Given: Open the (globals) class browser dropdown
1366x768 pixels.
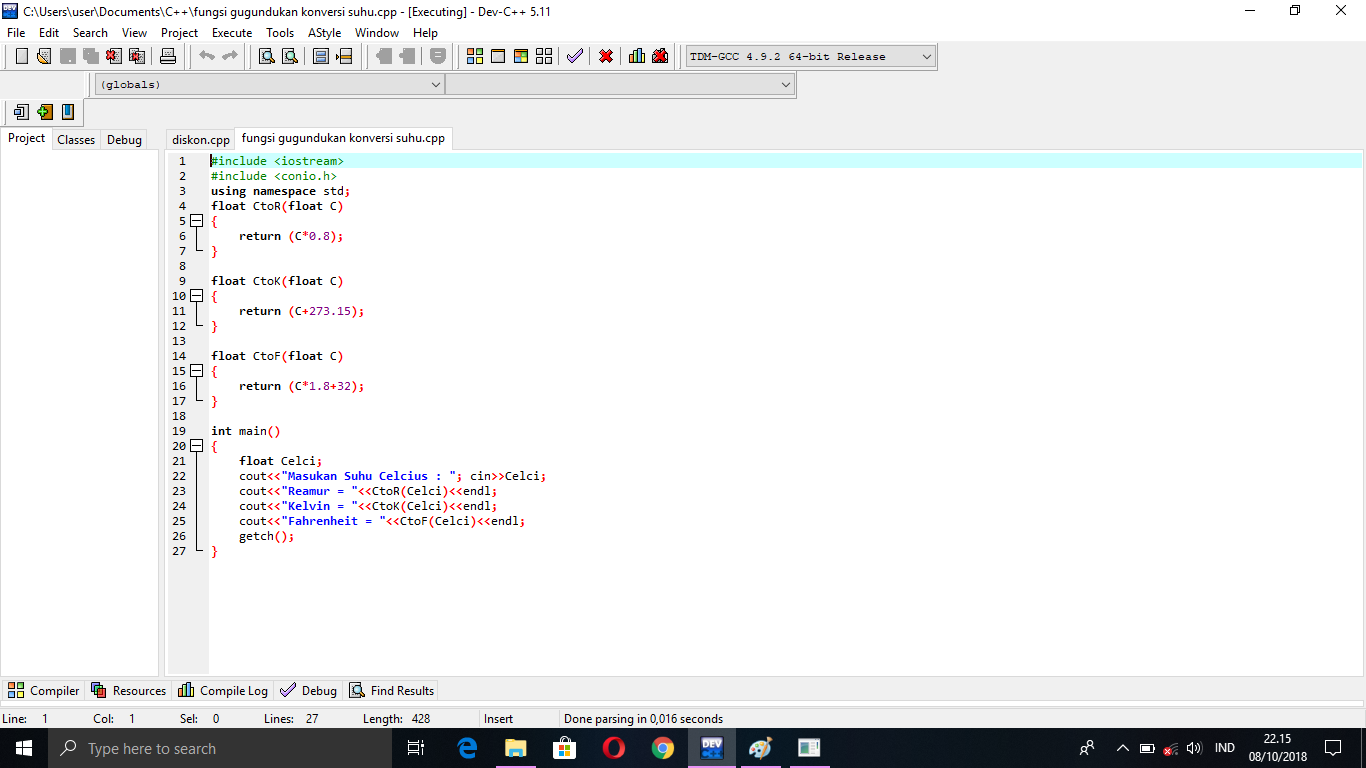Looking at the screenshot, I should [438, 84].
